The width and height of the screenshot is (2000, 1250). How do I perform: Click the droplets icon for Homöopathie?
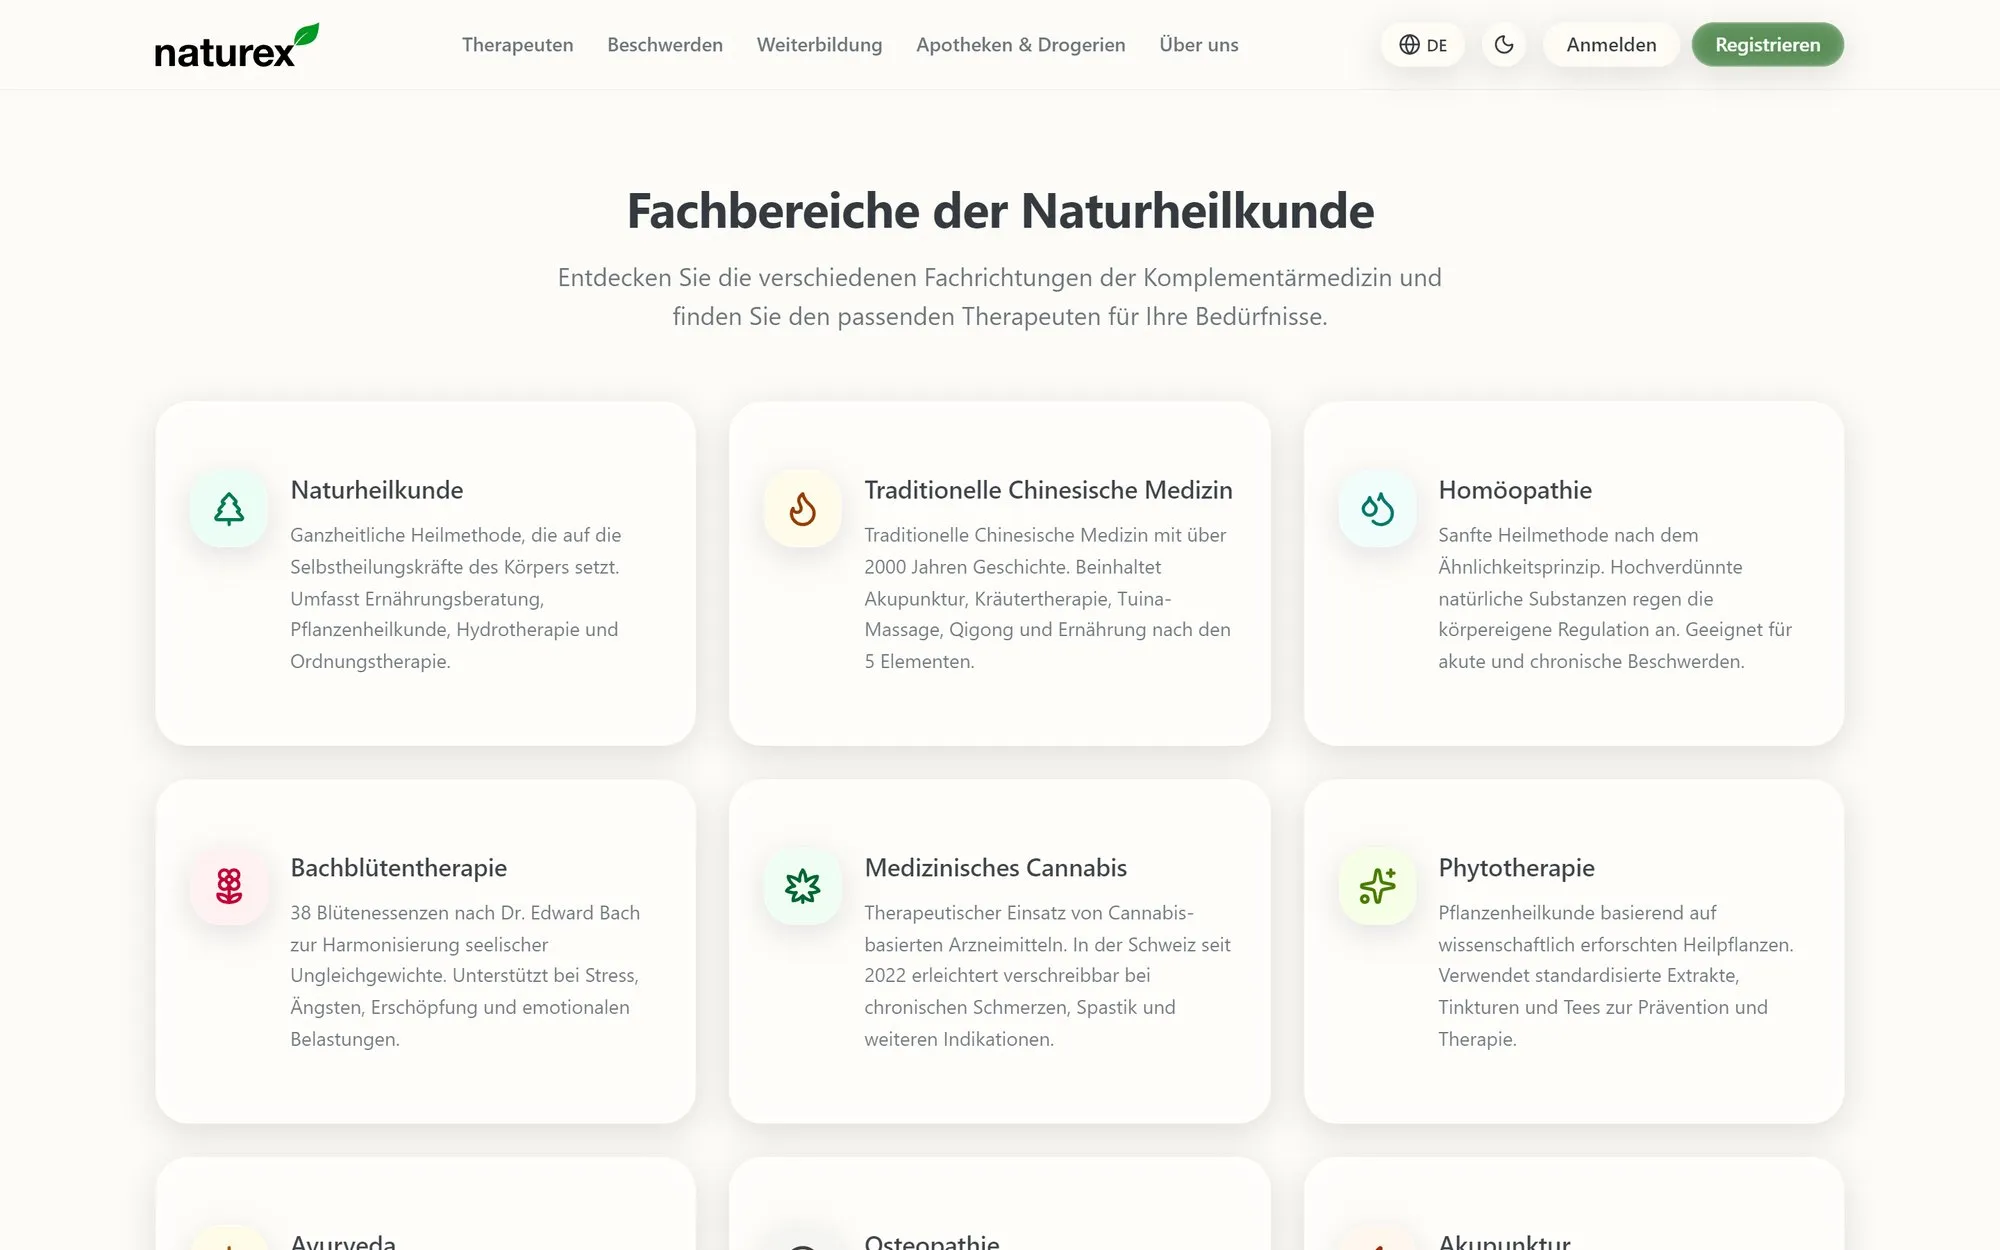[1377, 509]
